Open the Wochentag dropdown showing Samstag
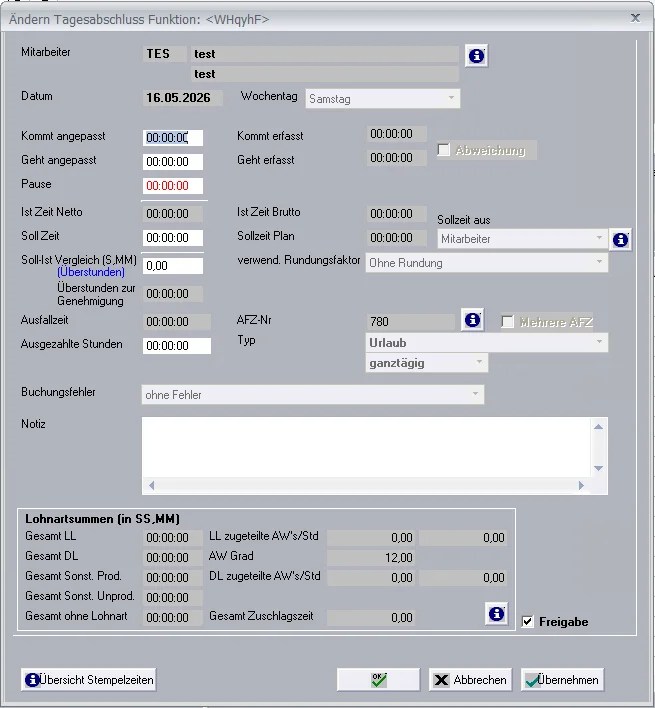This screenshot has width=655, height=708. pos(383,99)
